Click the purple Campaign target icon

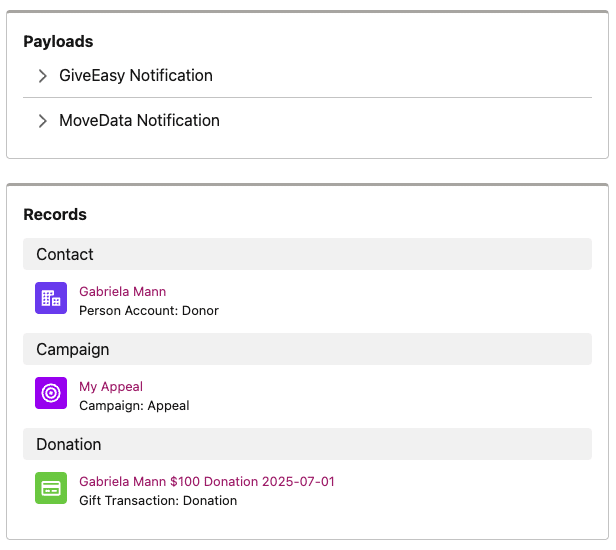click(51, 393)
